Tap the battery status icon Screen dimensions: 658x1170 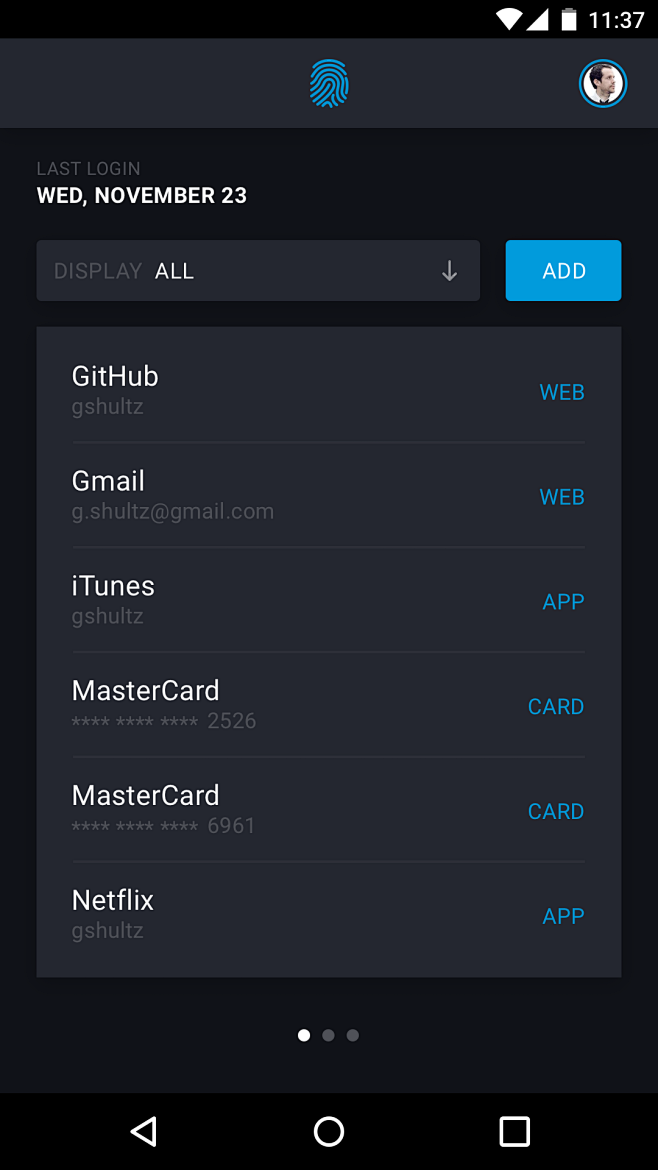coord(569,19)
